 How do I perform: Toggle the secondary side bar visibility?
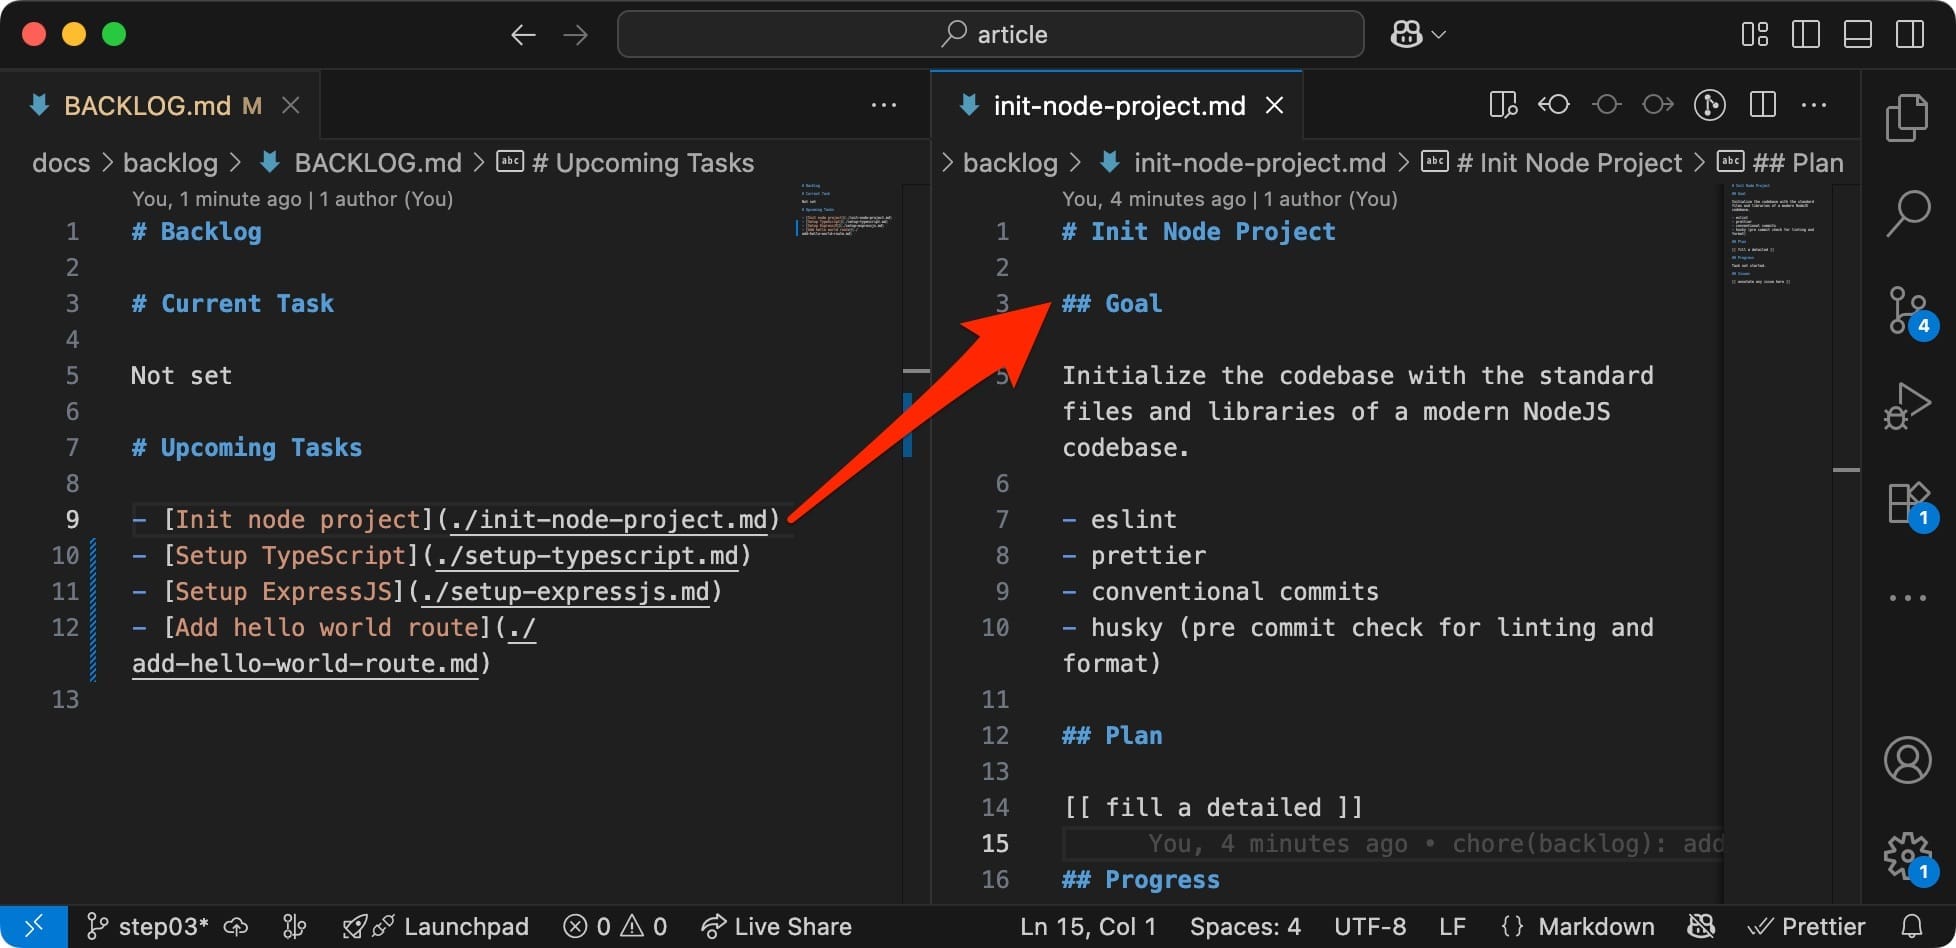1910,33
